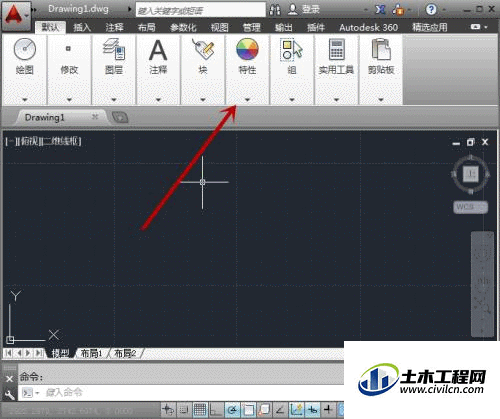Toggle Object Snap Tracking in status bar
This screenshot has height=419, width=500.
[280, 409]
